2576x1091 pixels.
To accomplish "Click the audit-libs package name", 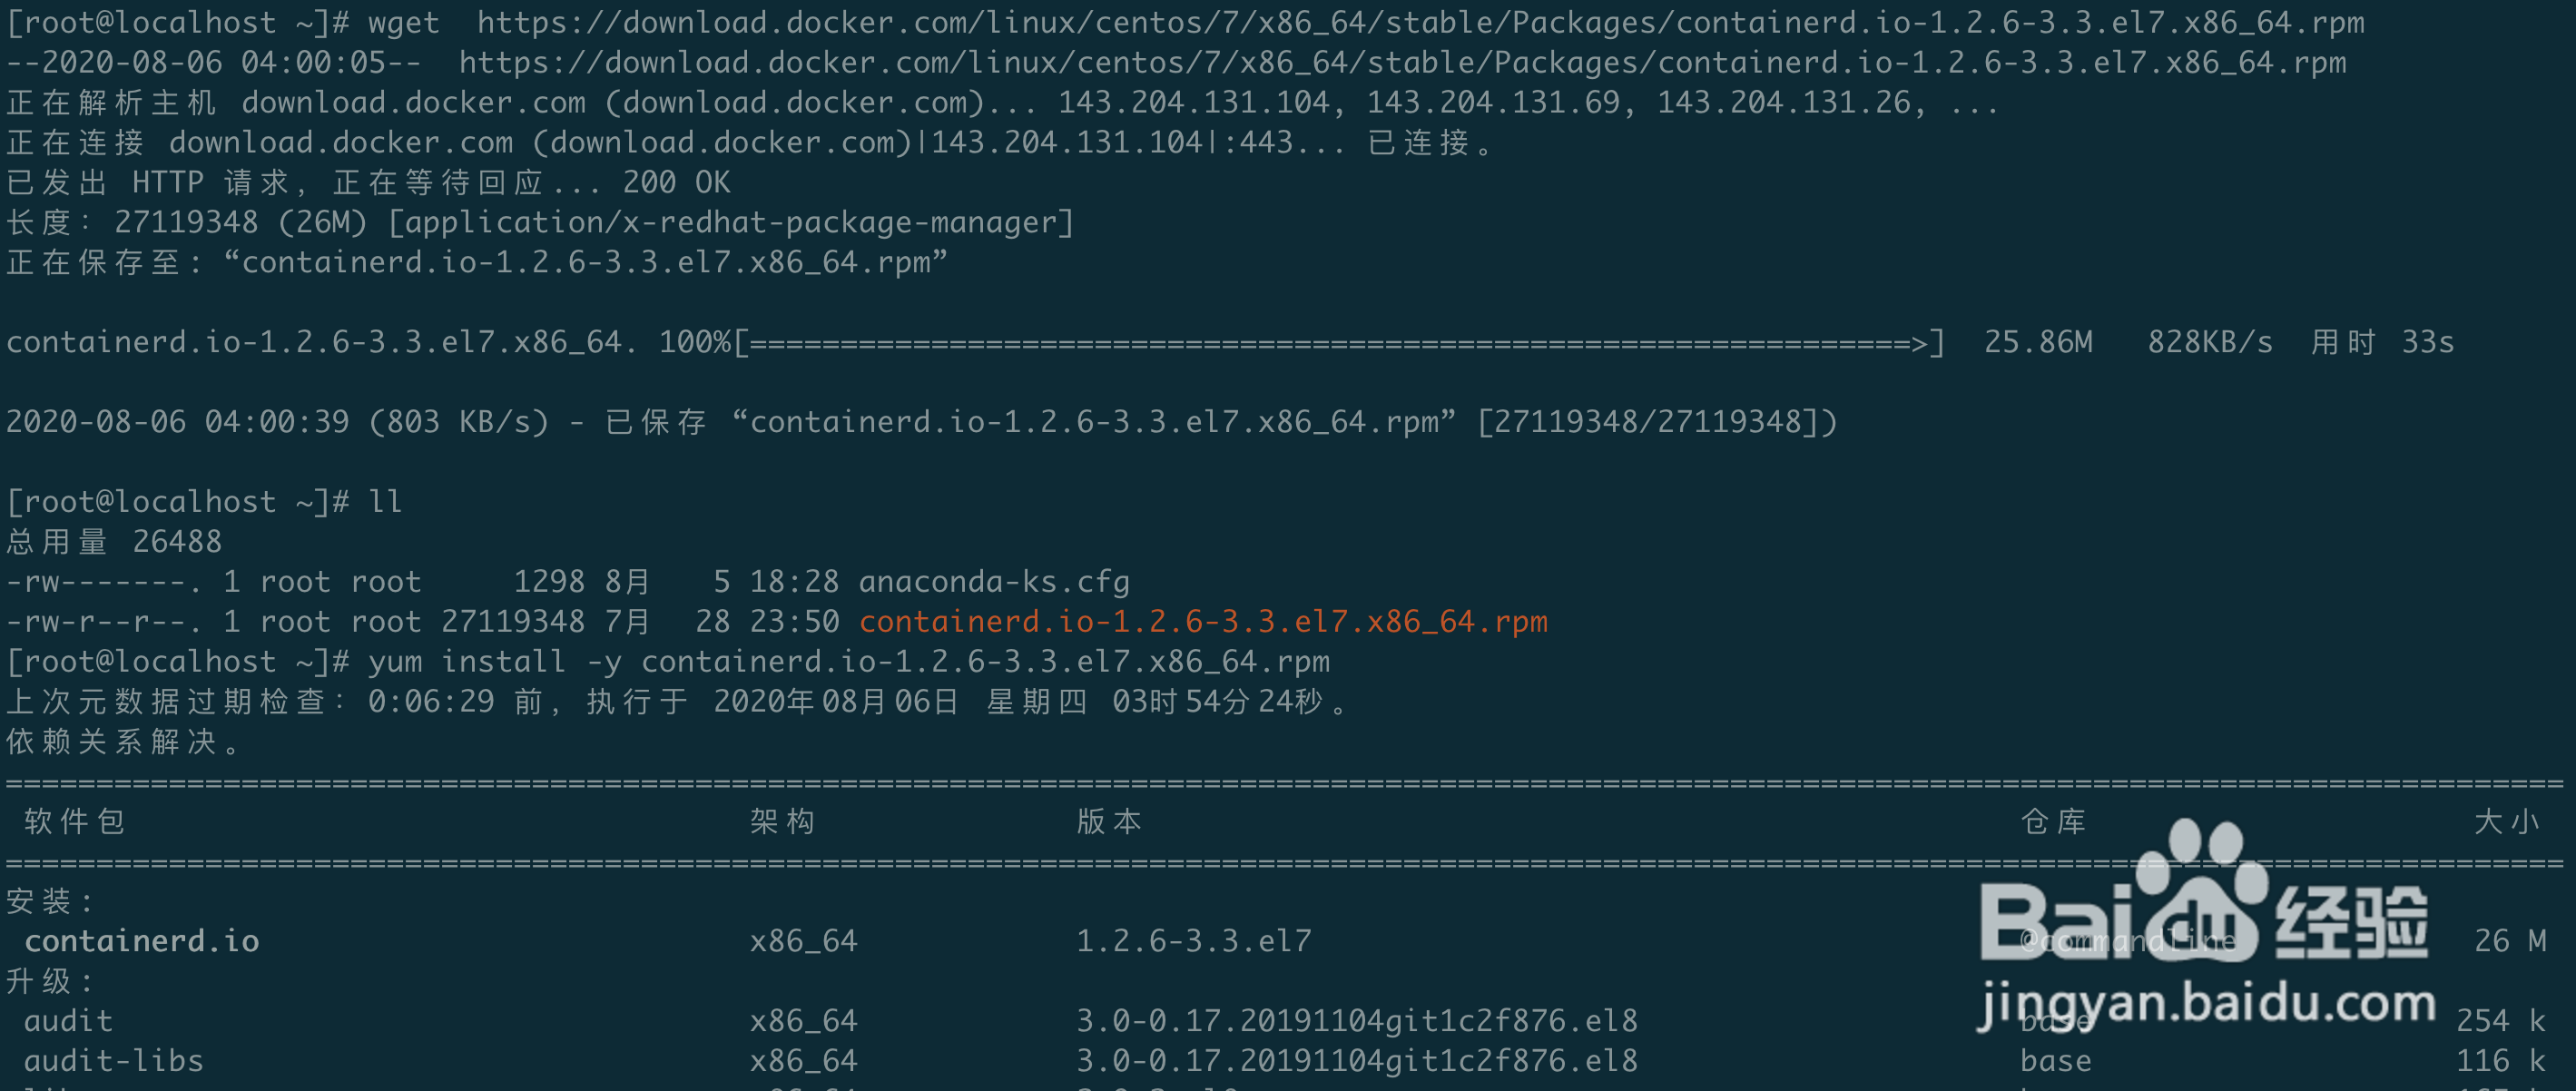I will pyautogui.click(x=114, y=1060).
